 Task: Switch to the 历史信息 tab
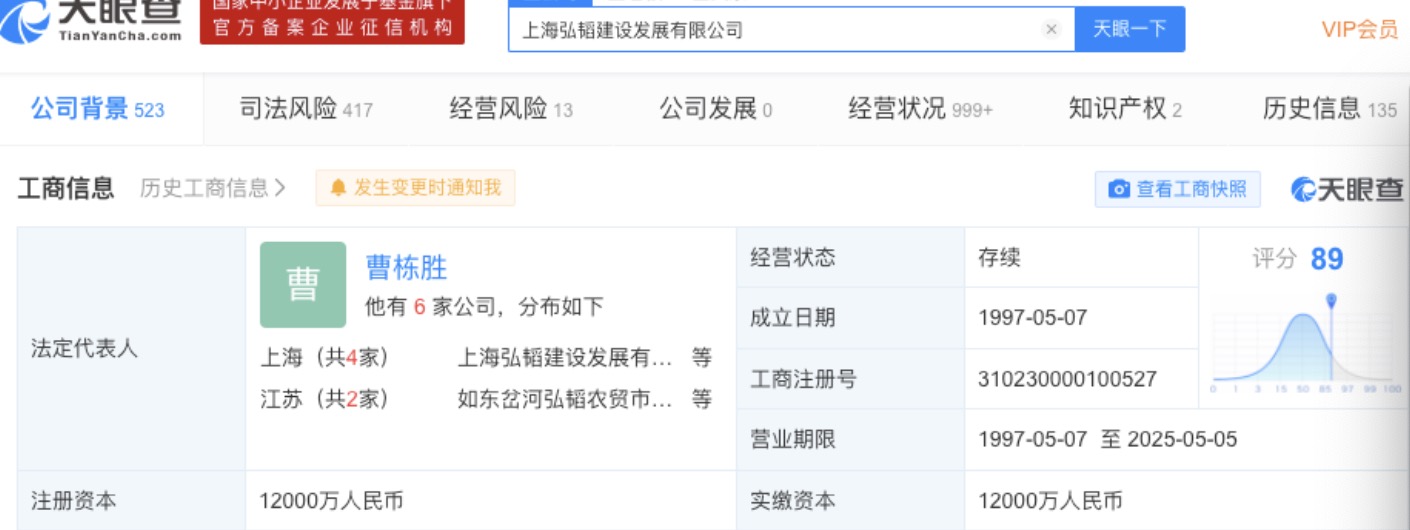[1329, 109]
